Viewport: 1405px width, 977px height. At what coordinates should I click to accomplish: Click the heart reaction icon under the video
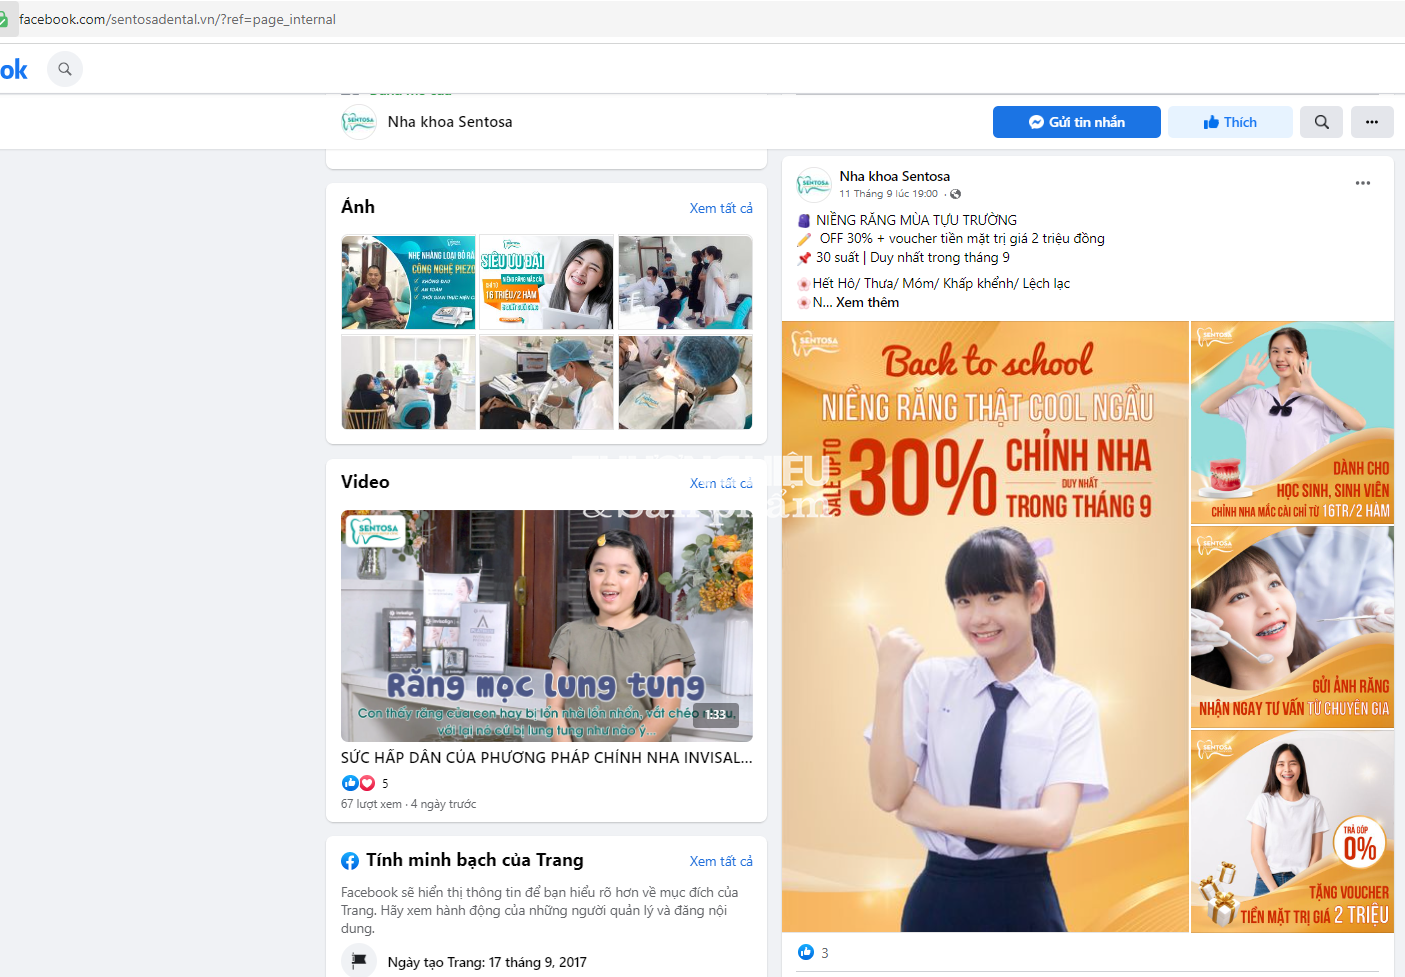coord(366,783)
